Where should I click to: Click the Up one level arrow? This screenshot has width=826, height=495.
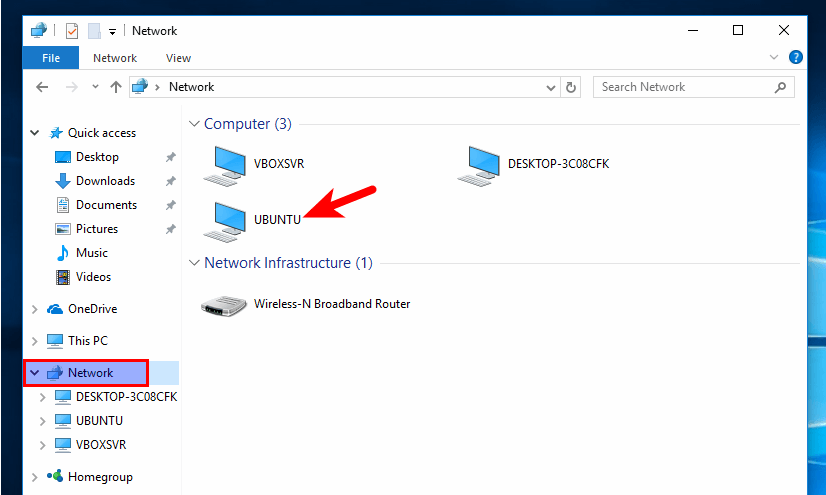116,87
